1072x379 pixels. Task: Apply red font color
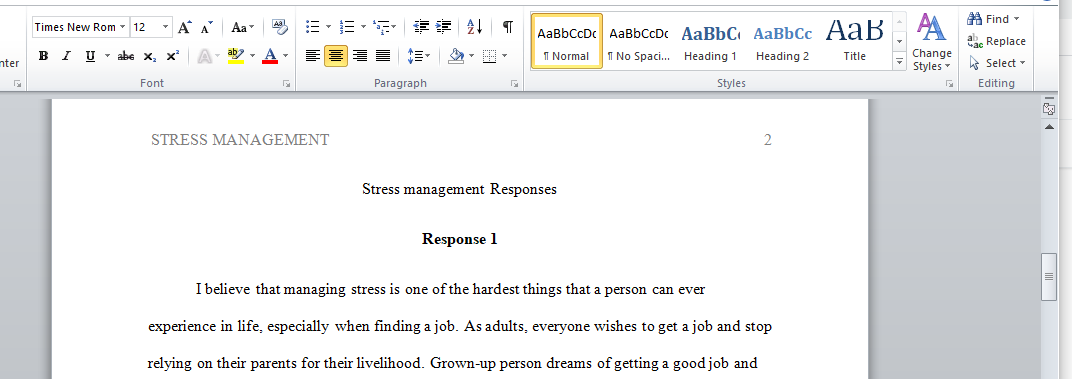coord(270,56)
